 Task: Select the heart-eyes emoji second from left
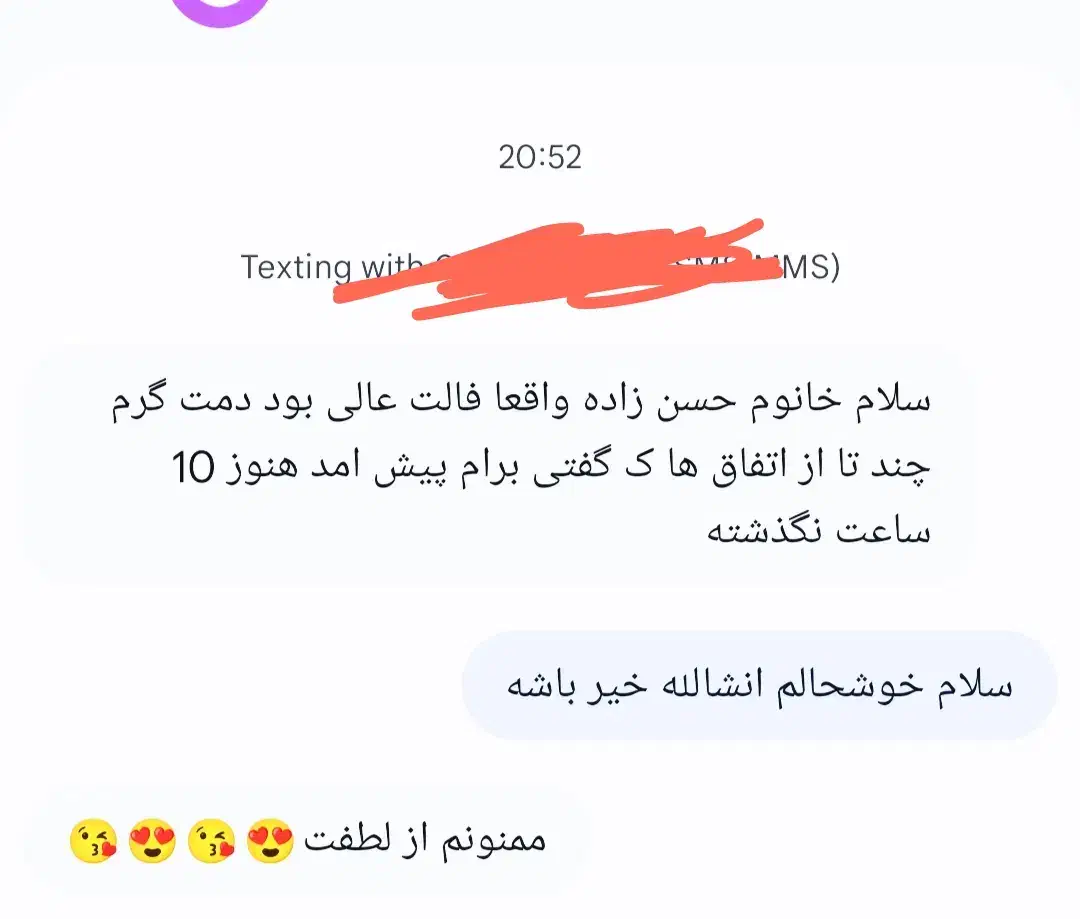tap(152, 841)
